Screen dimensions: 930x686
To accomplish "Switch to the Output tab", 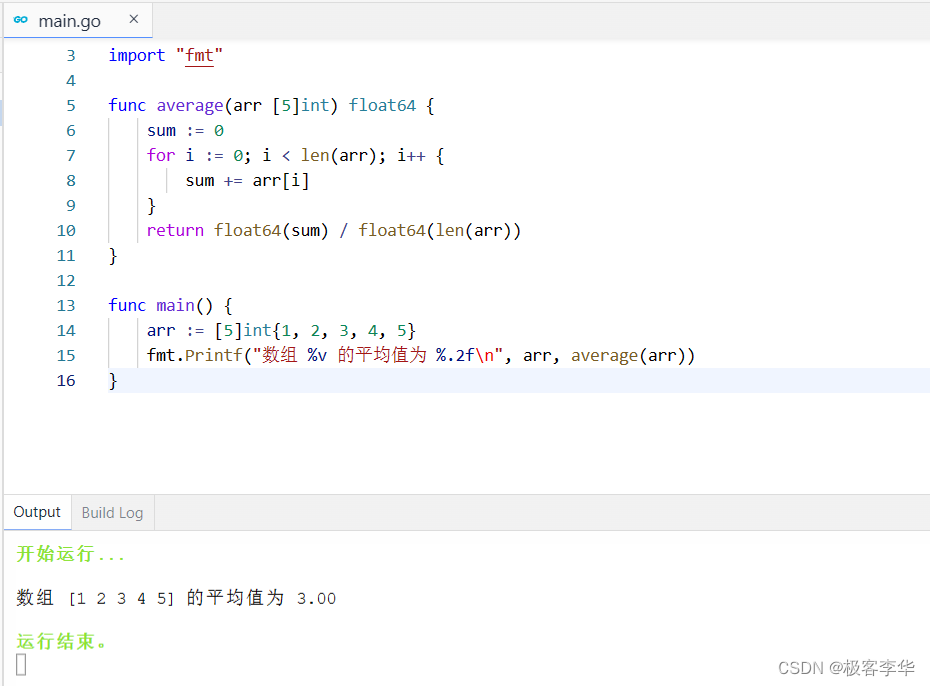I will pyautogui.click(x=37, y=512).
